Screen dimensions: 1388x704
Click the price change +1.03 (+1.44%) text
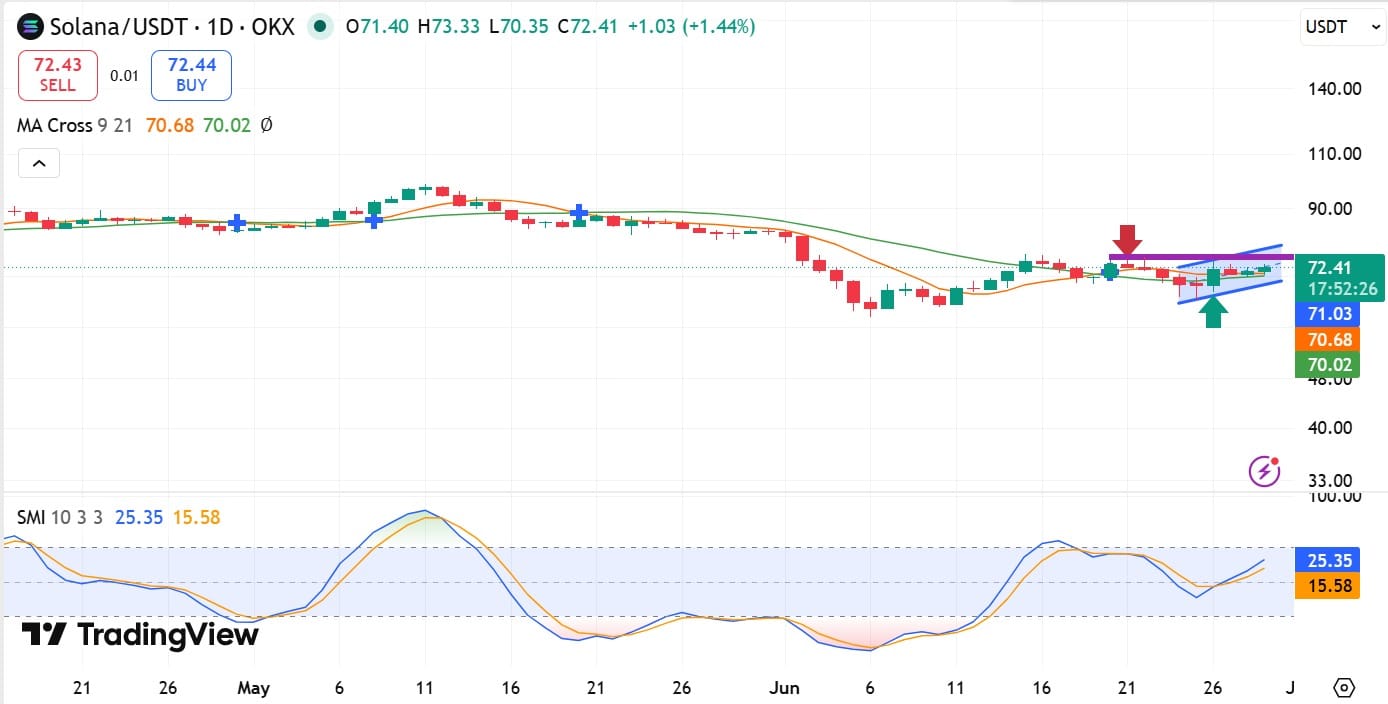[691, 27]
